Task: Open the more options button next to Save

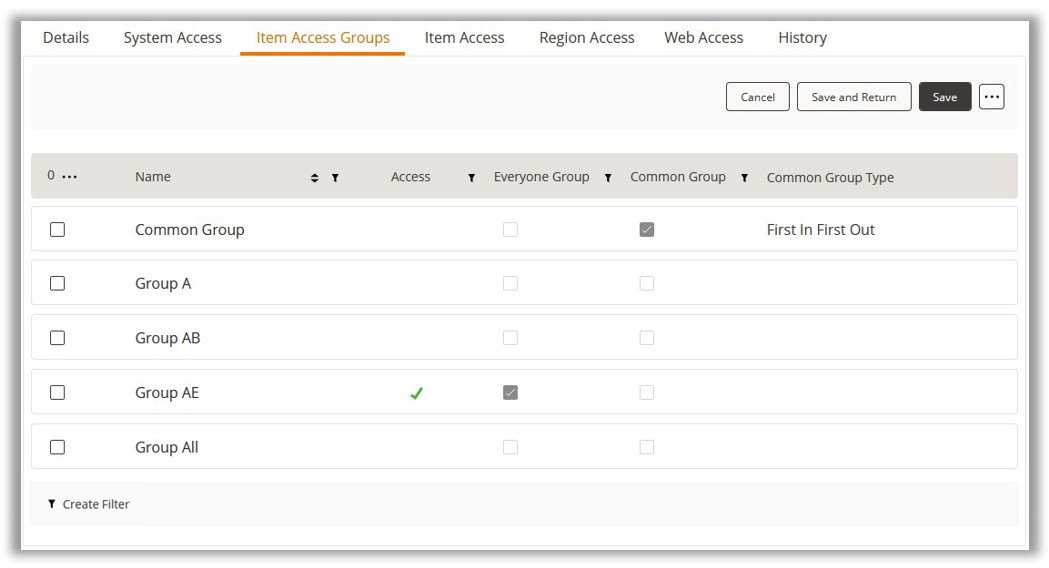Action: click(991, 97)
